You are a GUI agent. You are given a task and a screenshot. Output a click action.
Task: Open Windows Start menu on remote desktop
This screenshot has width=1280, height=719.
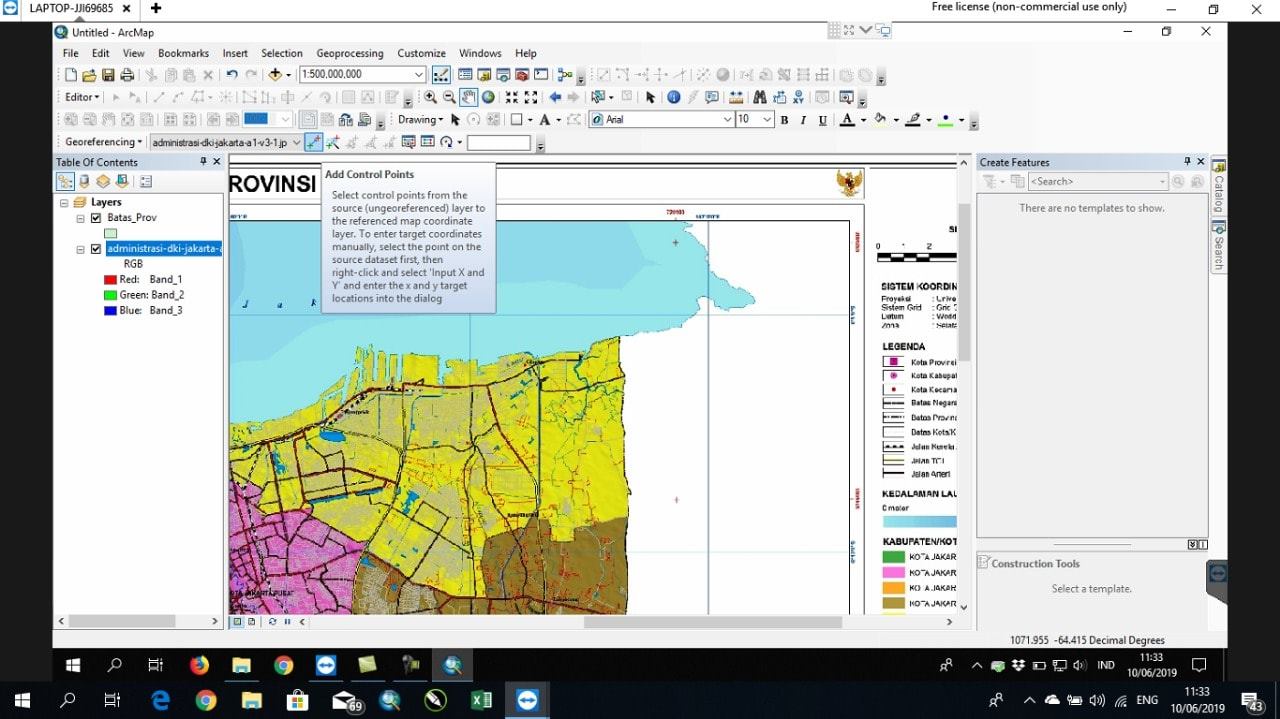pos(73,665)
